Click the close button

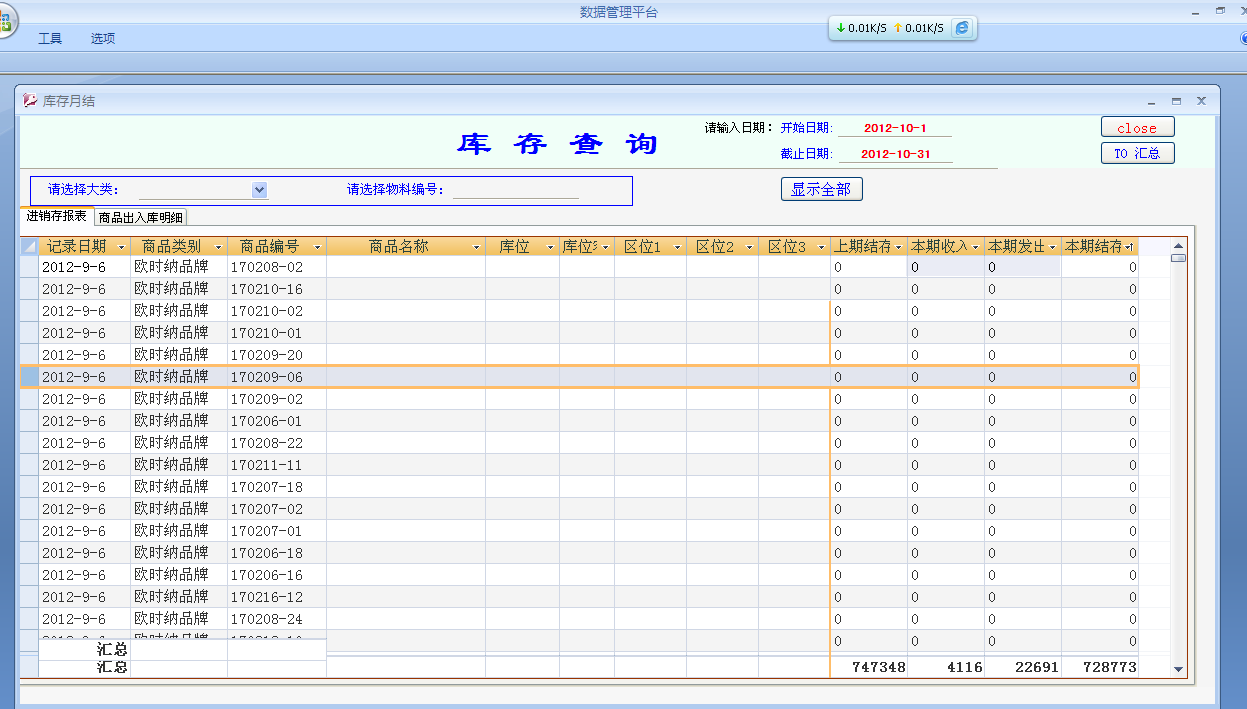tap(1137, 128)
